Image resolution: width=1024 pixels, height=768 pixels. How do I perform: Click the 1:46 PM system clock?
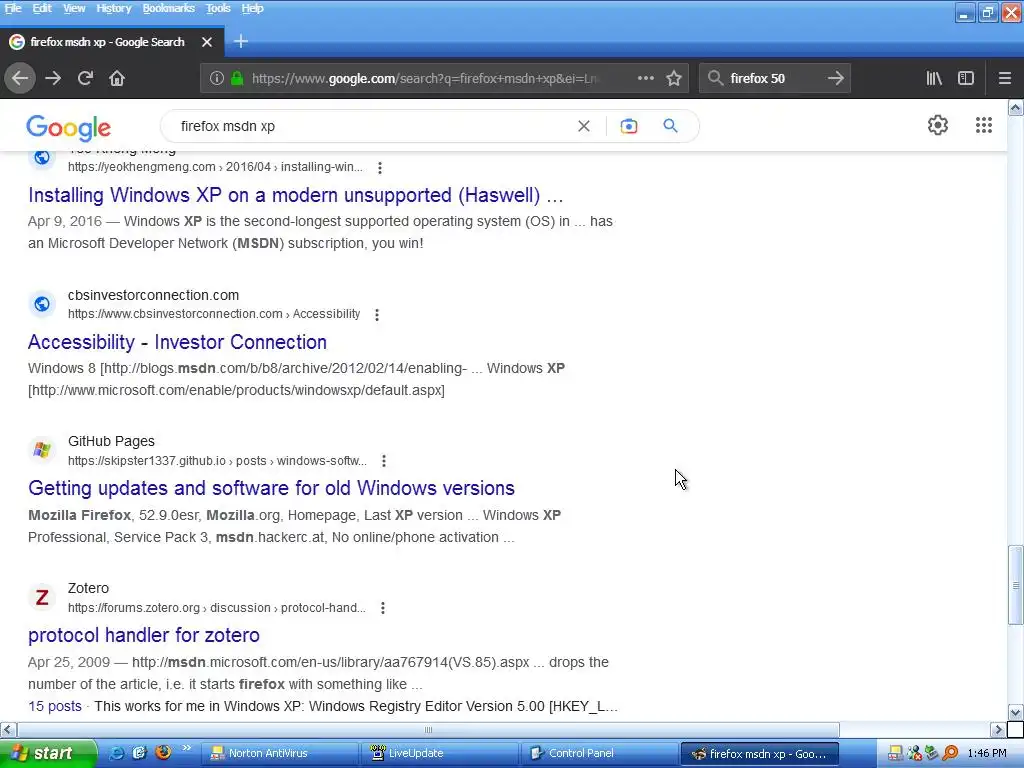pyautogui.click(x=987, y=753)
